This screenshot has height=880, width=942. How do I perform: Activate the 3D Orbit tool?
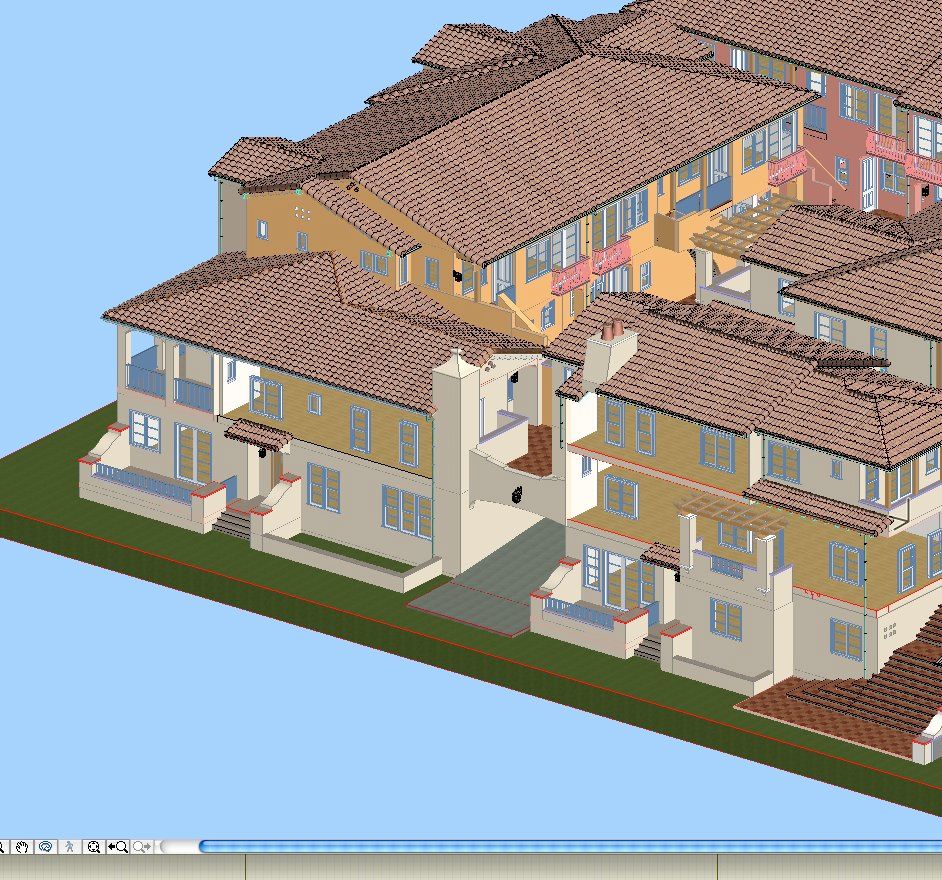46,847
